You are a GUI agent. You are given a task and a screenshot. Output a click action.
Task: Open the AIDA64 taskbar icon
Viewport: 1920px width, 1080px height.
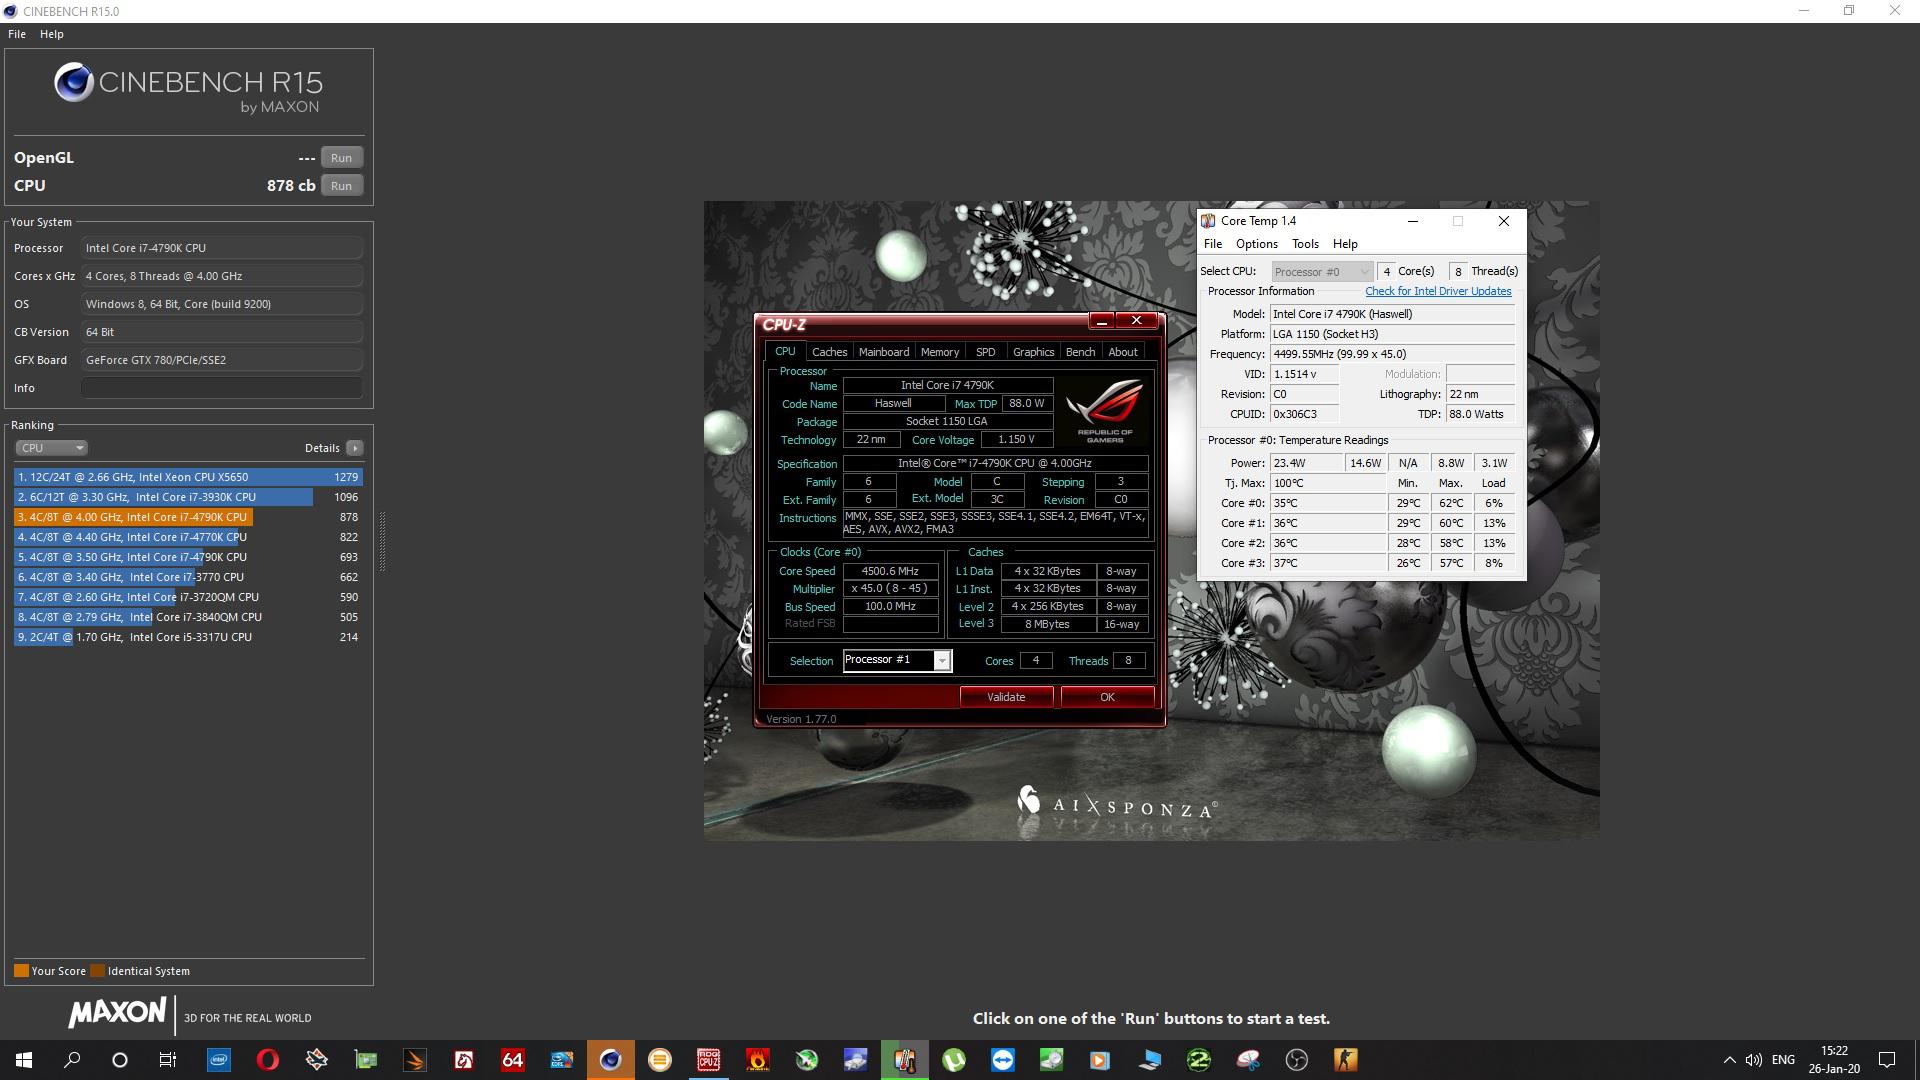tap(512, 1060)
